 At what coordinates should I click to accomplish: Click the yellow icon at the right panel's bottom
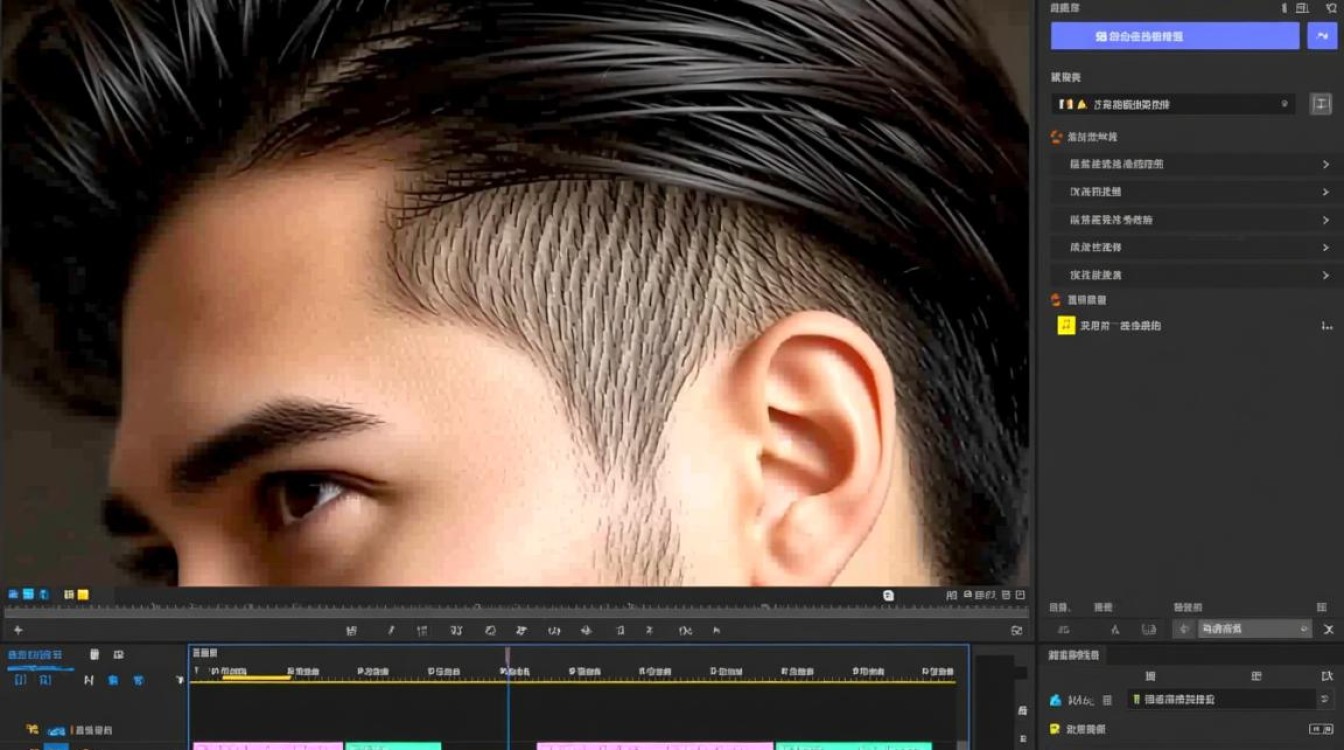tap(1055, 730)
